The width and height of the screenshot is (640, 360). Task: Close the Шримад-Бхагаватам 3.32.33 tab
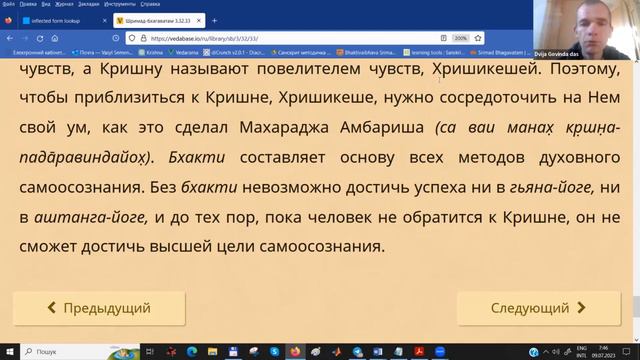199,20
